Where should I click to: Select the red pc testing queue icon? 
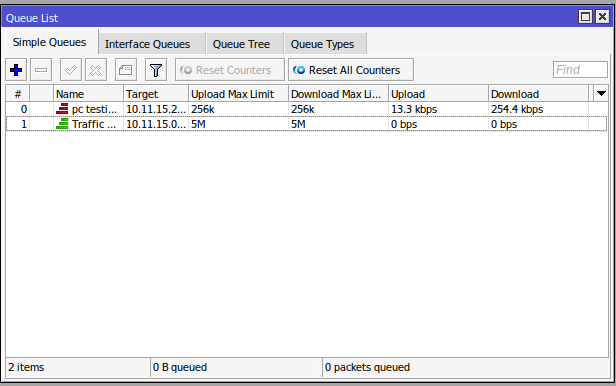(62, 109)
